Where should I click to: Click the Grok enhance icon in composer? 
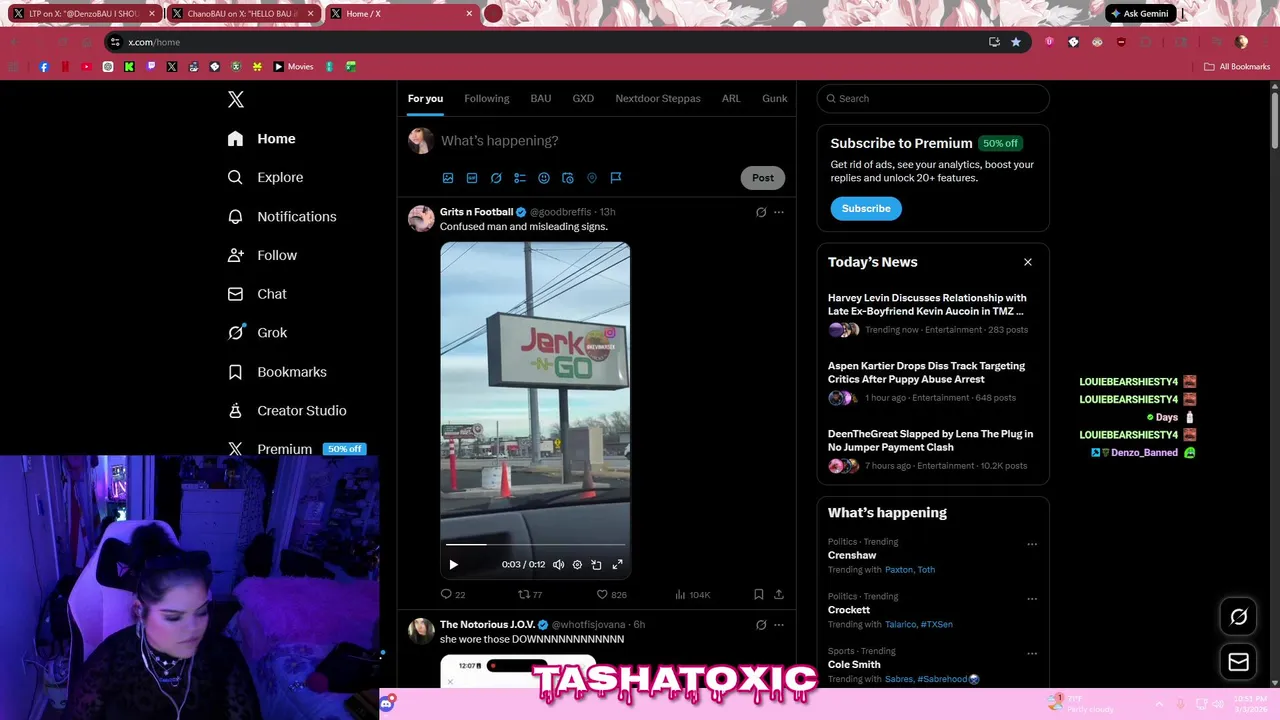496,178
